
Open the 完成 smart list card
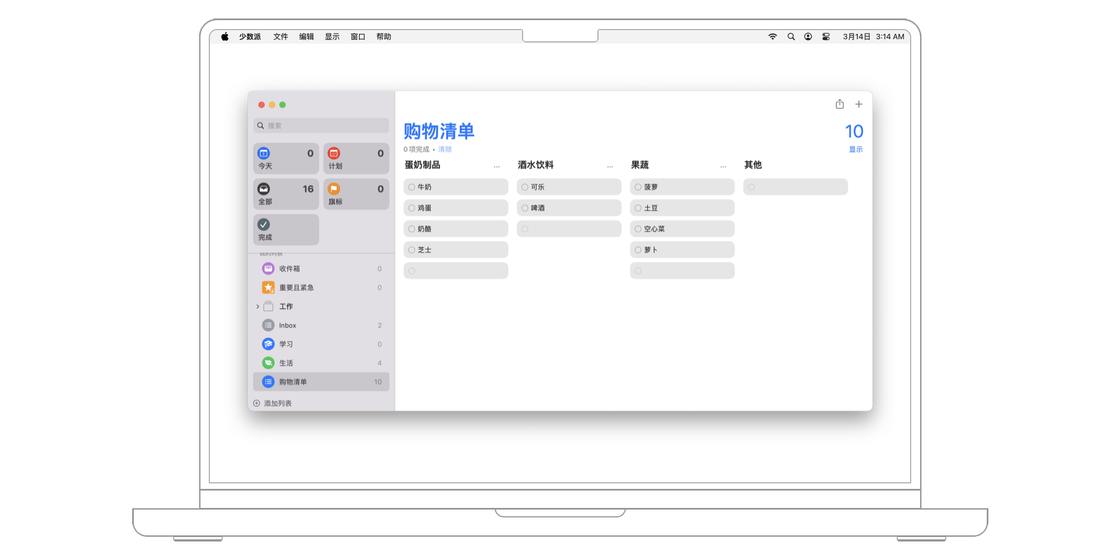click(286, 230)
